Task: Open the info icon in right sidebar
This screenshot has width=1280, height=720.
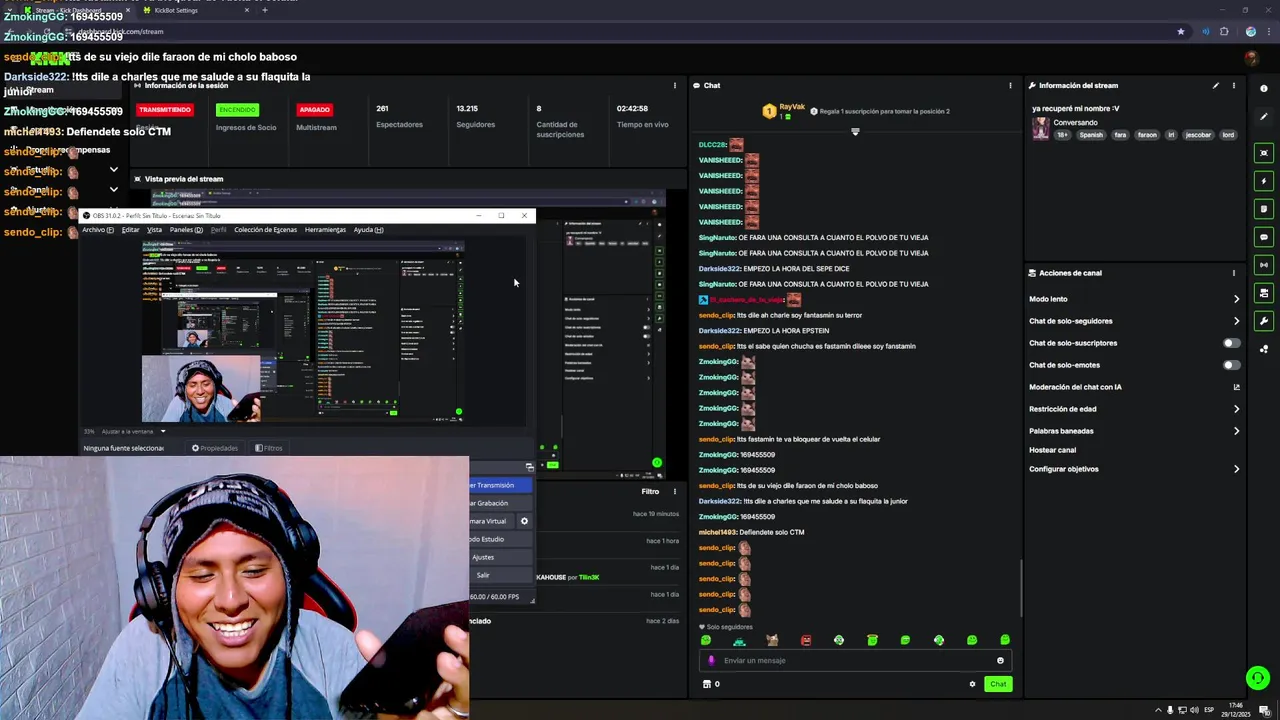Action: click(x=1264, y=88)
